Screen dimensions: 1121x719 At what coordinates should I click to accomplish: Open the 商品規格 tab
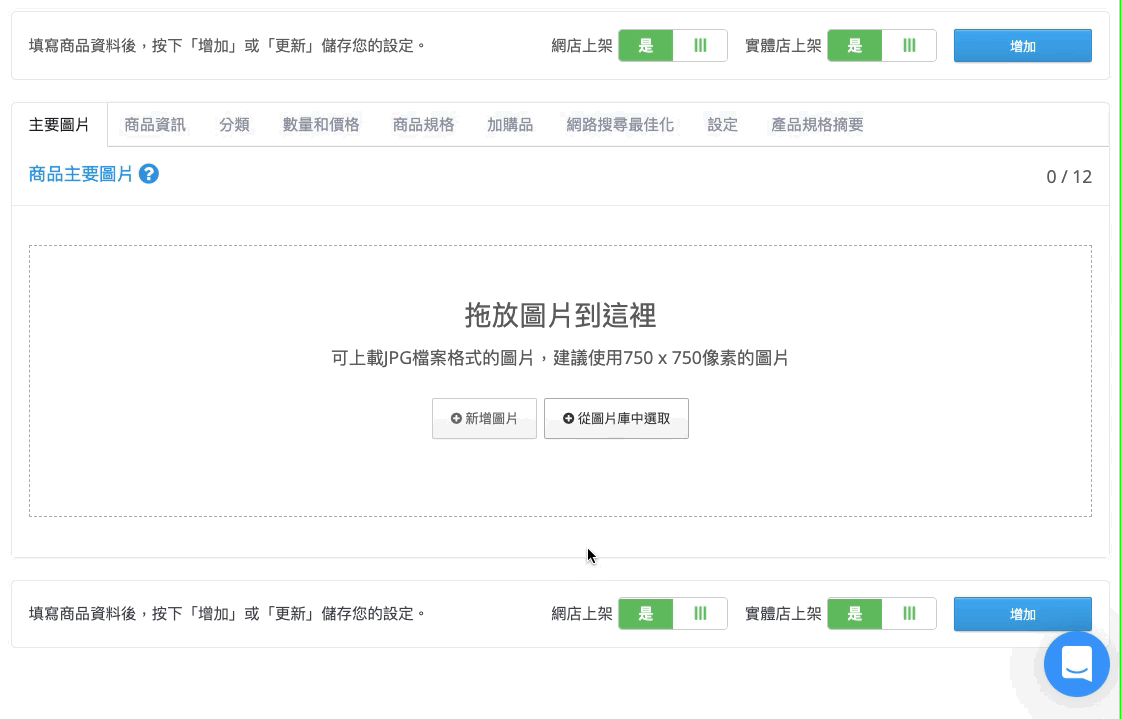423,124
